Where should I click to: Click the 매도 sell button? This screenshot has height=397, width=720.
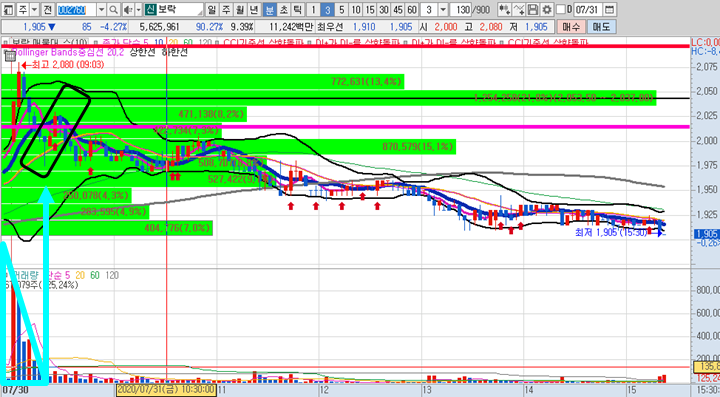pyautogui.click(x=601, y=27)
